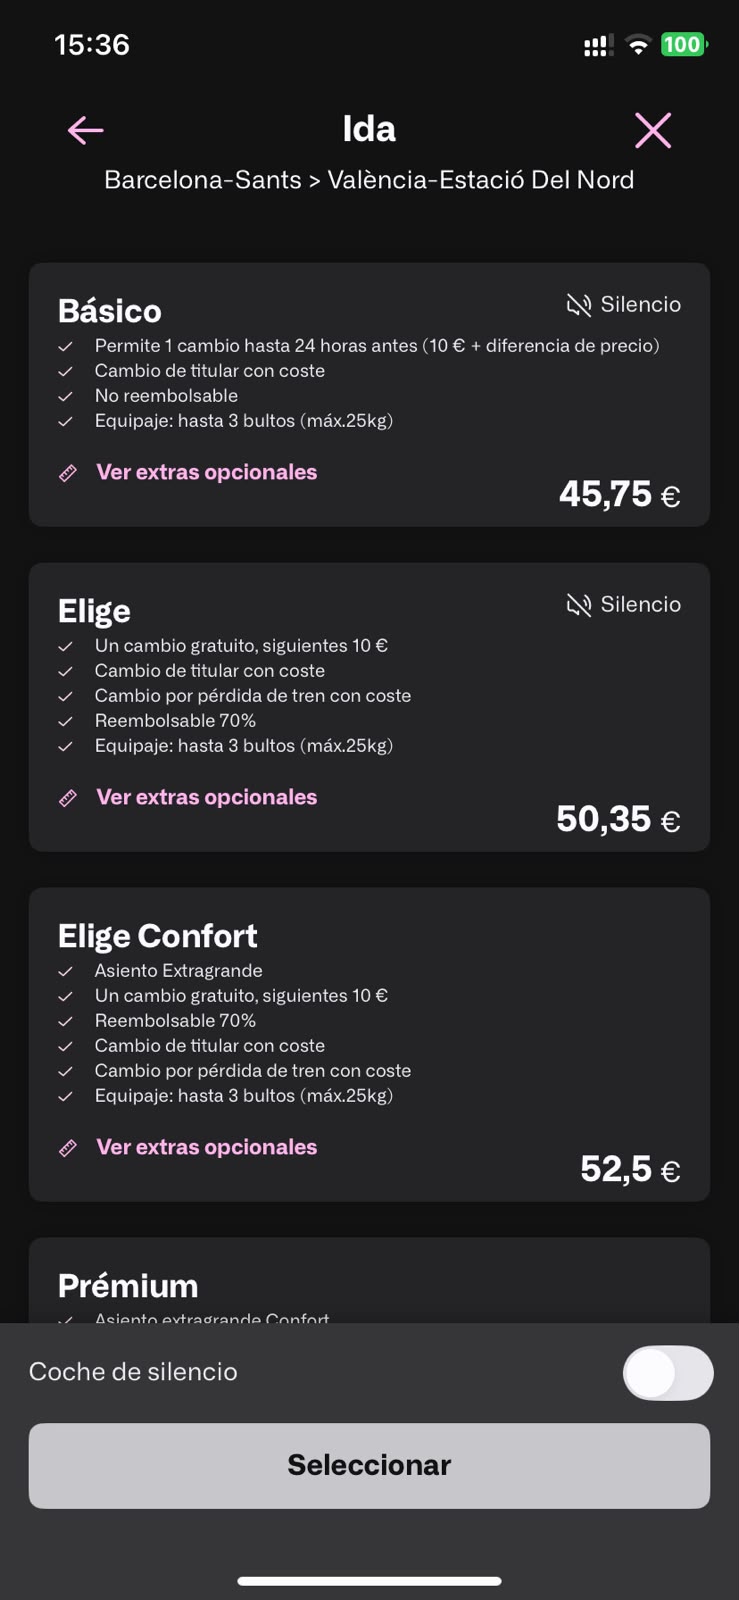739x1600 pixels.
Task: Tap the Wi-Fi icon in status bar
Action: point(637,44)
